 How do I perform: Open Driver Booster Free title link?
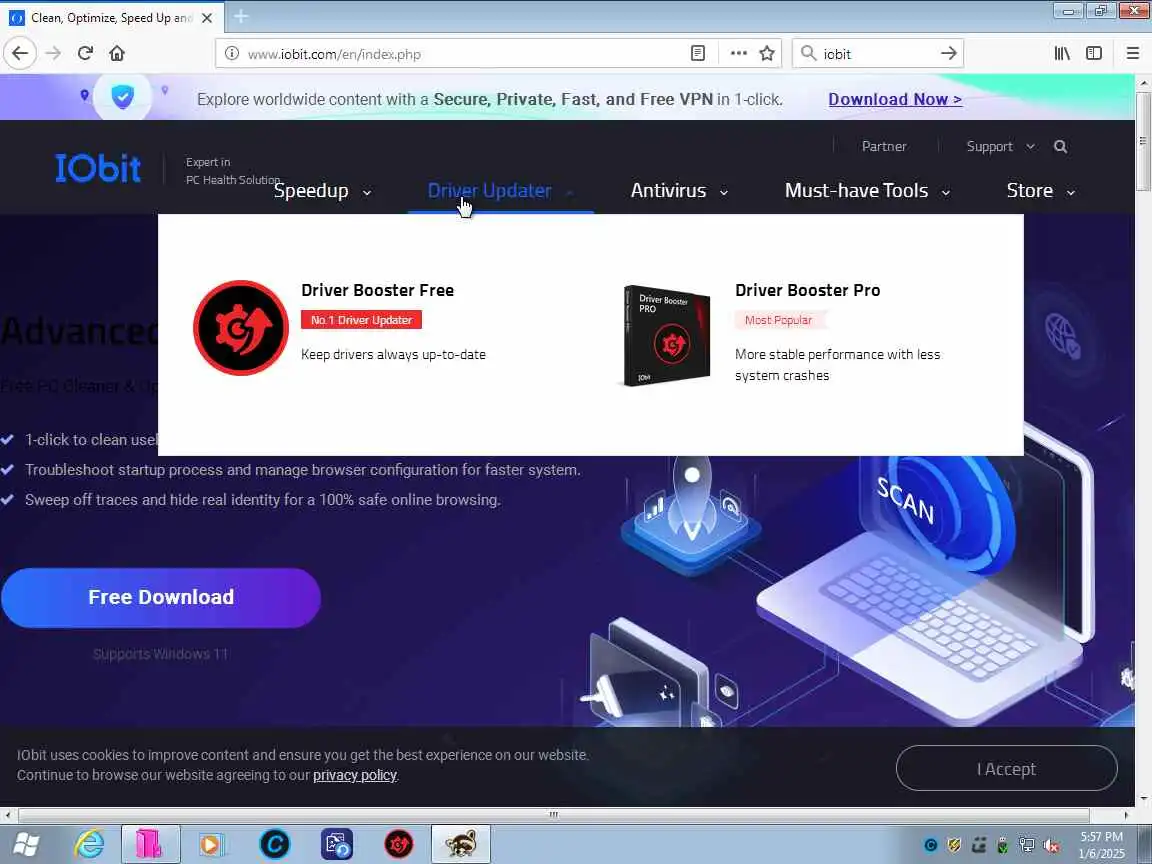378,290
